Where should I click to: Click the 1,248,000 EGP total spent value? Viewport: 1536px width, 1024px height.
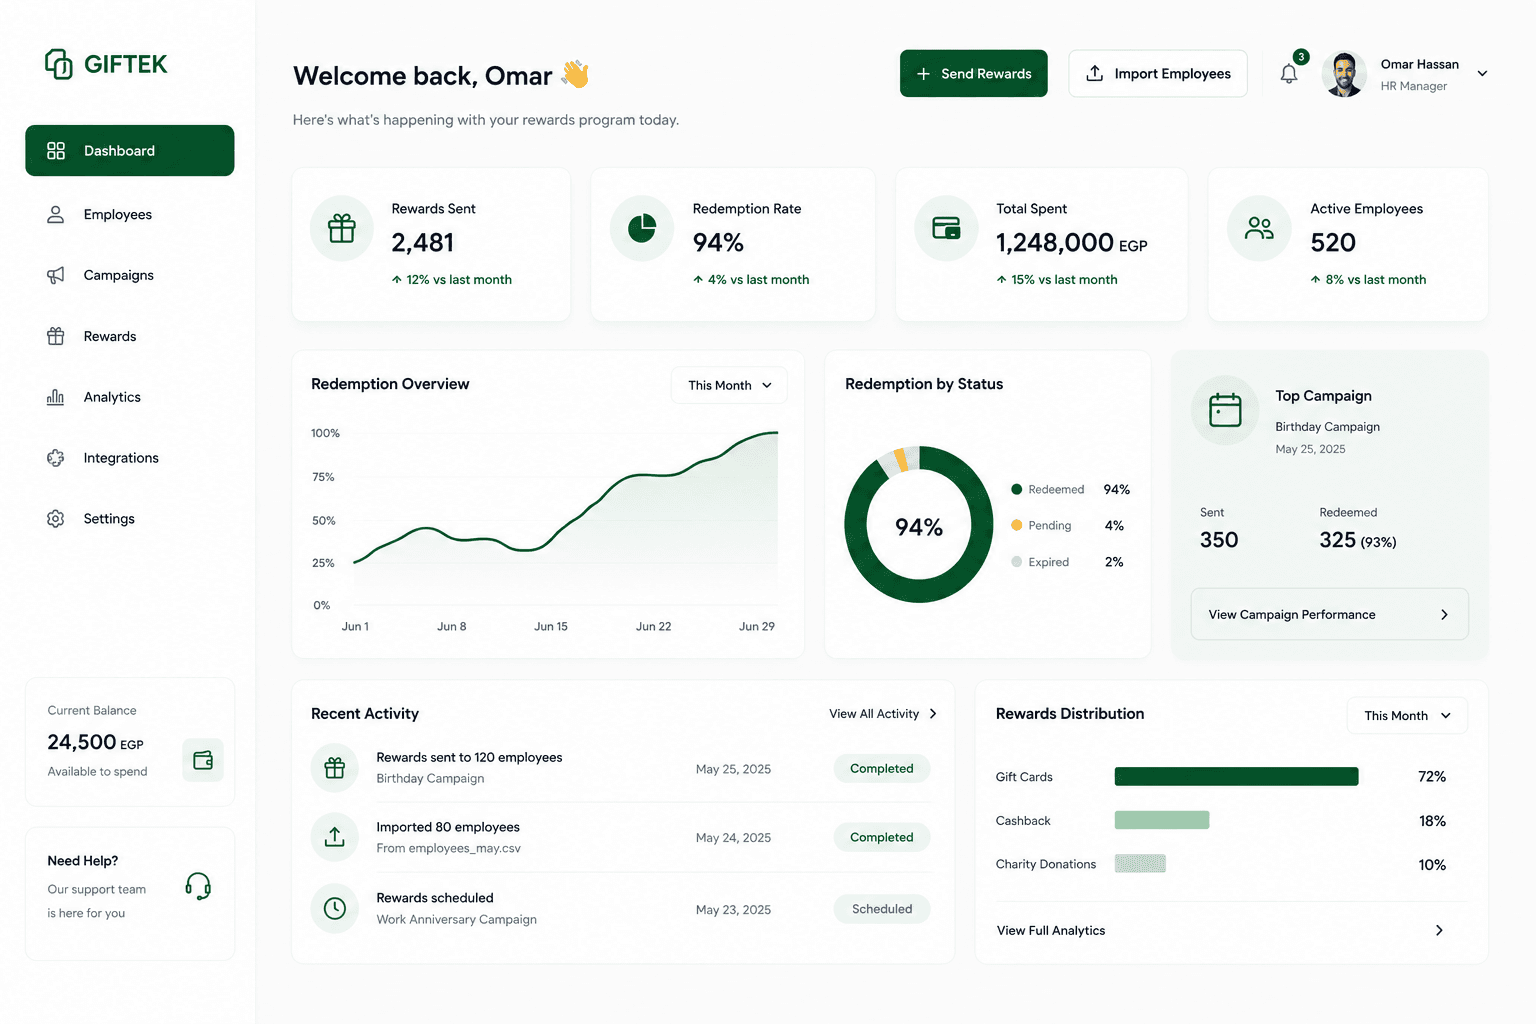pos(1072,243)
